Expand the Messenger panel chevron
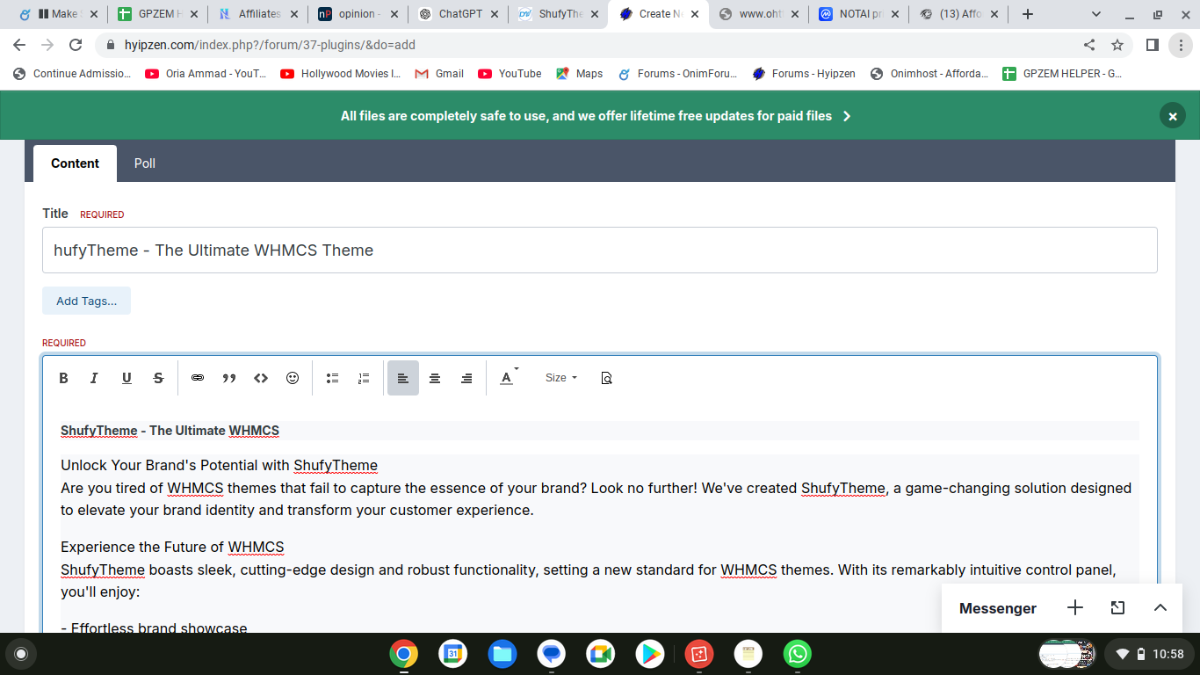 1160,608
